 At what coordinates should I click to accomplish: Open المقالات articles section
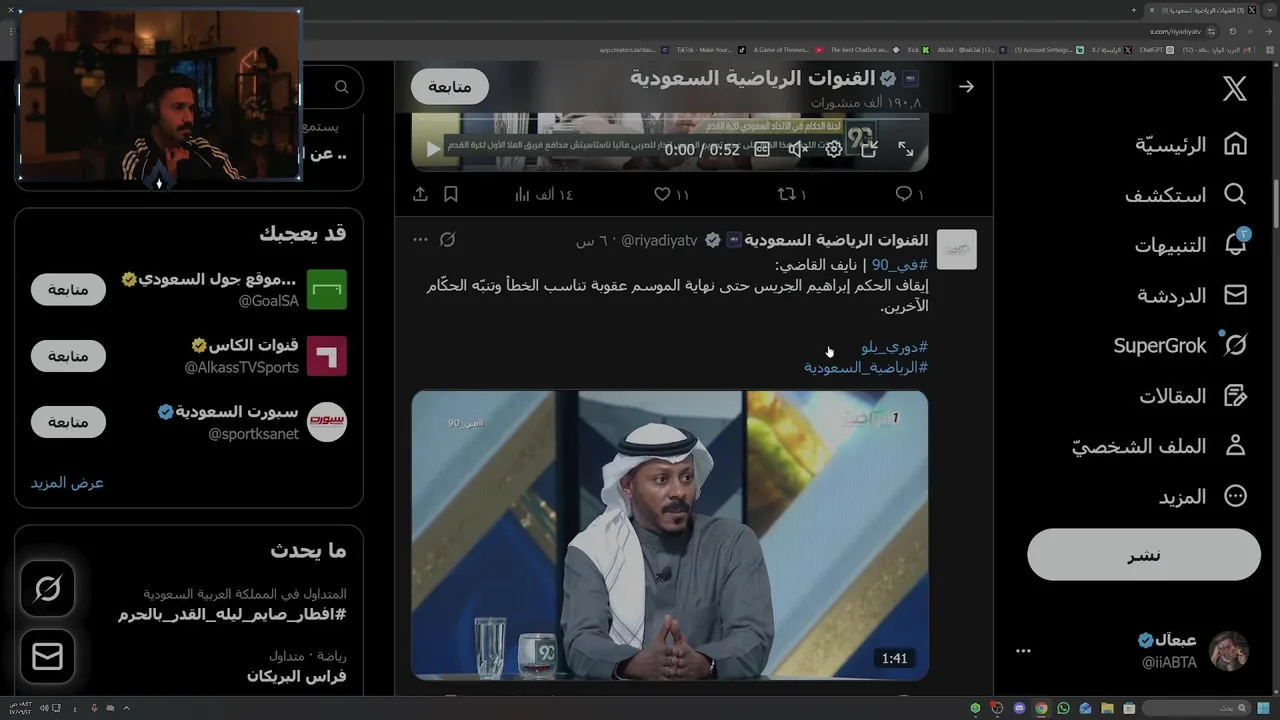click(1193, 396)
